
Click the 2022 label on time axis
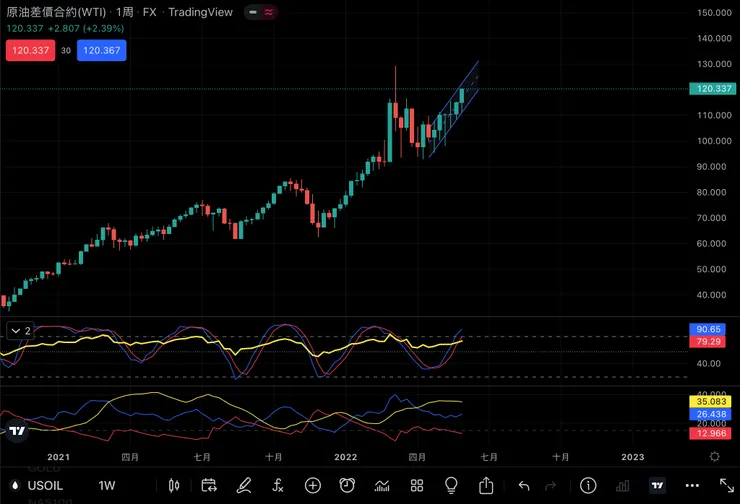click(345, 457)
